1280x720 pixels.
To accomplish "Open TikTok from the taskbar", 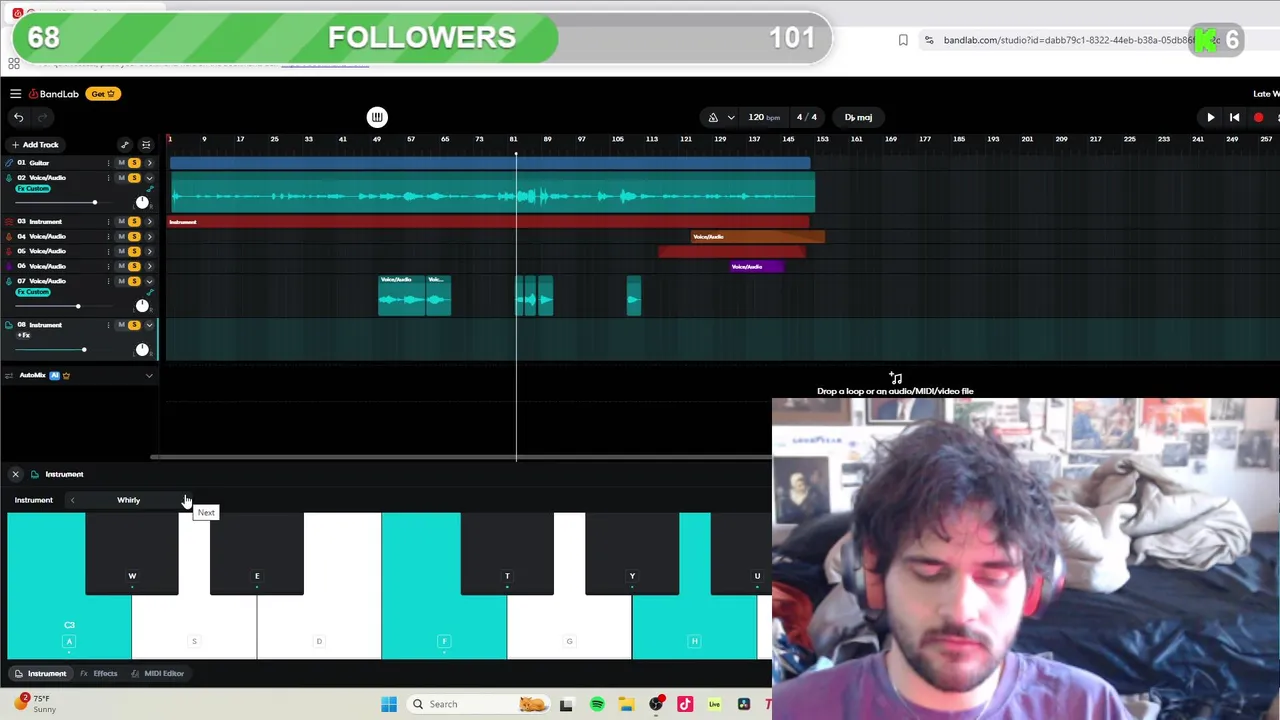I will [685, 704].
